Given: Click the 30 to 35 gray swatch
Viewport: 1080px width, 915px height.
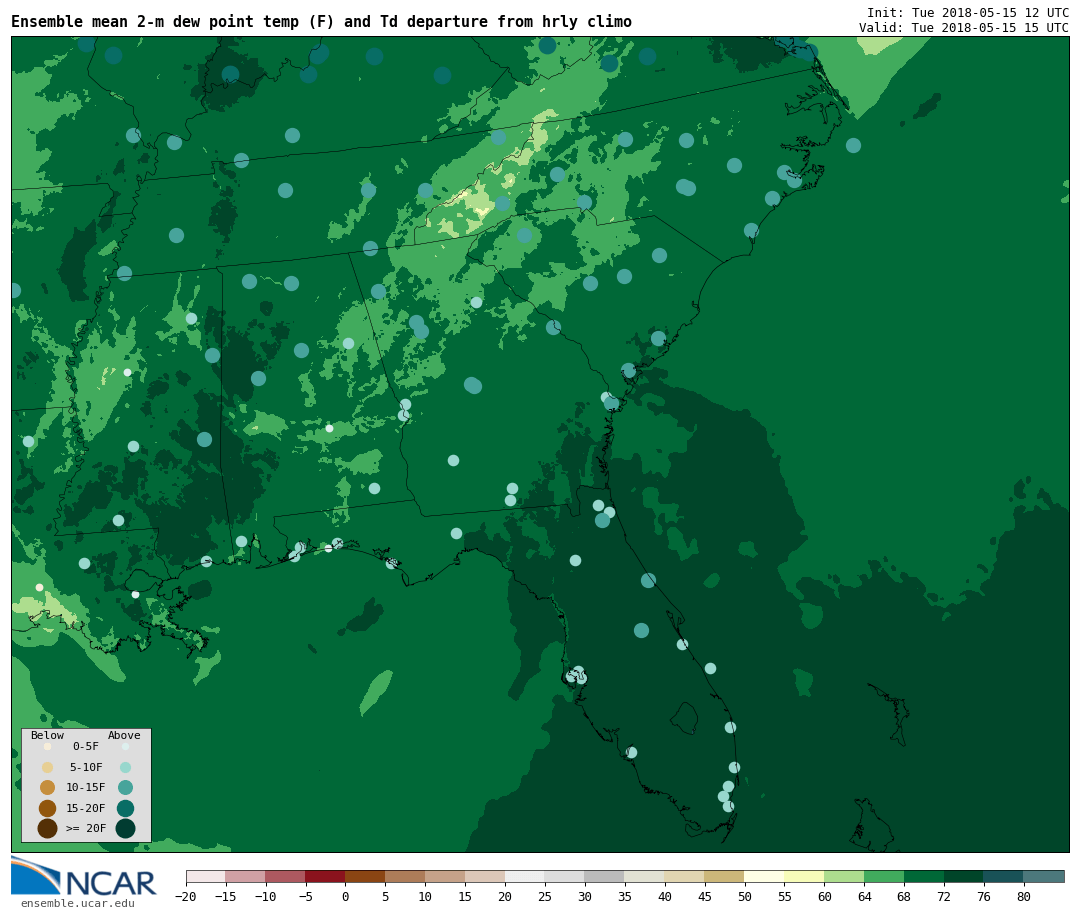Looking at the screenshot, I should [605, 876].
